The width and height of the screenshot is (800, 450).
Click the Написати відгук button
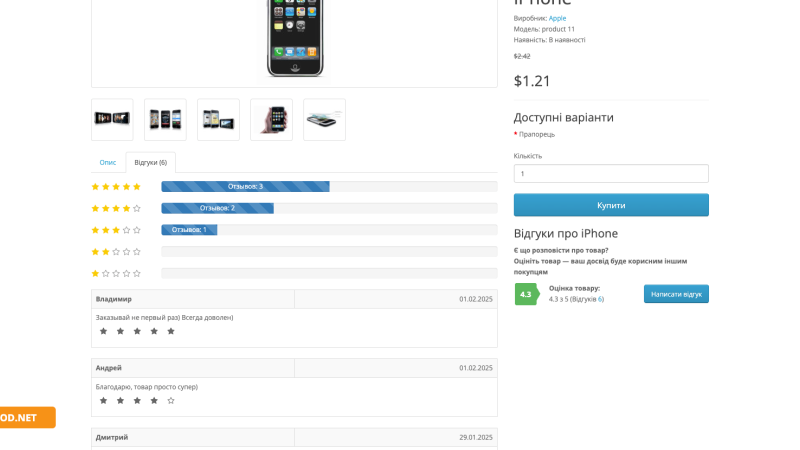click(676, 294)
